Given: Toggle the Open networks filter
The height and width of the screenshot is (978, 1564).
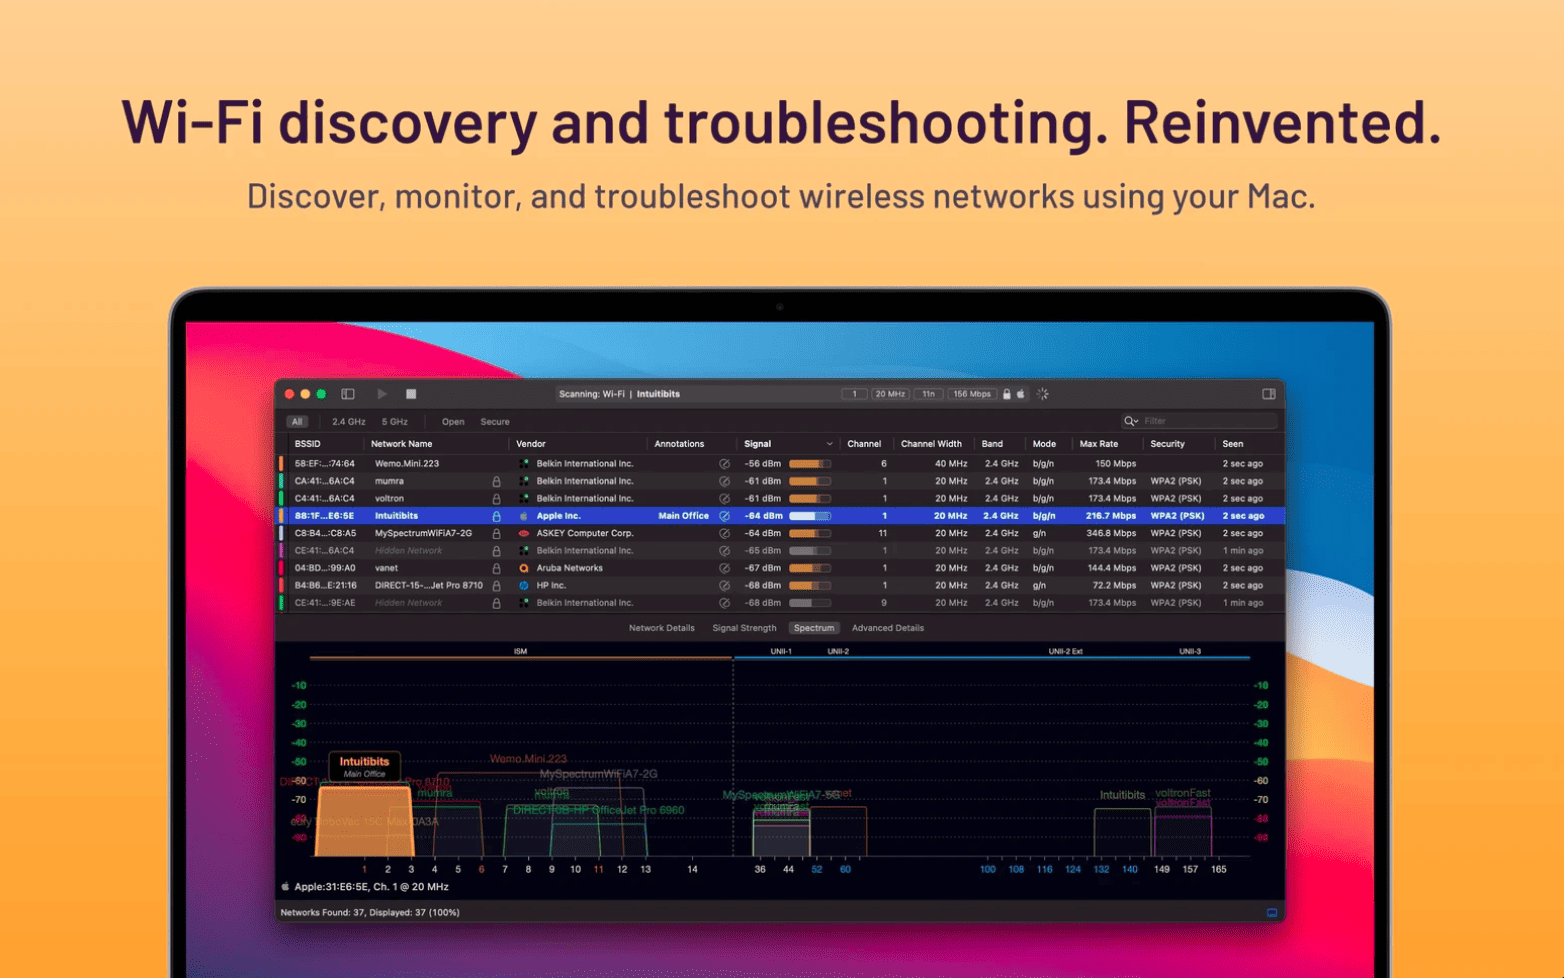Looking at the screenshot, I should [x=453, y=422].
